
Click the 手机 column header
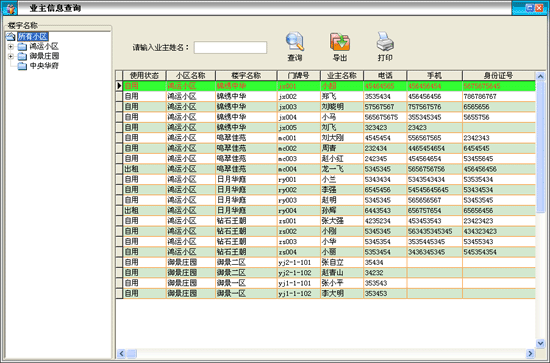[434, 75]
